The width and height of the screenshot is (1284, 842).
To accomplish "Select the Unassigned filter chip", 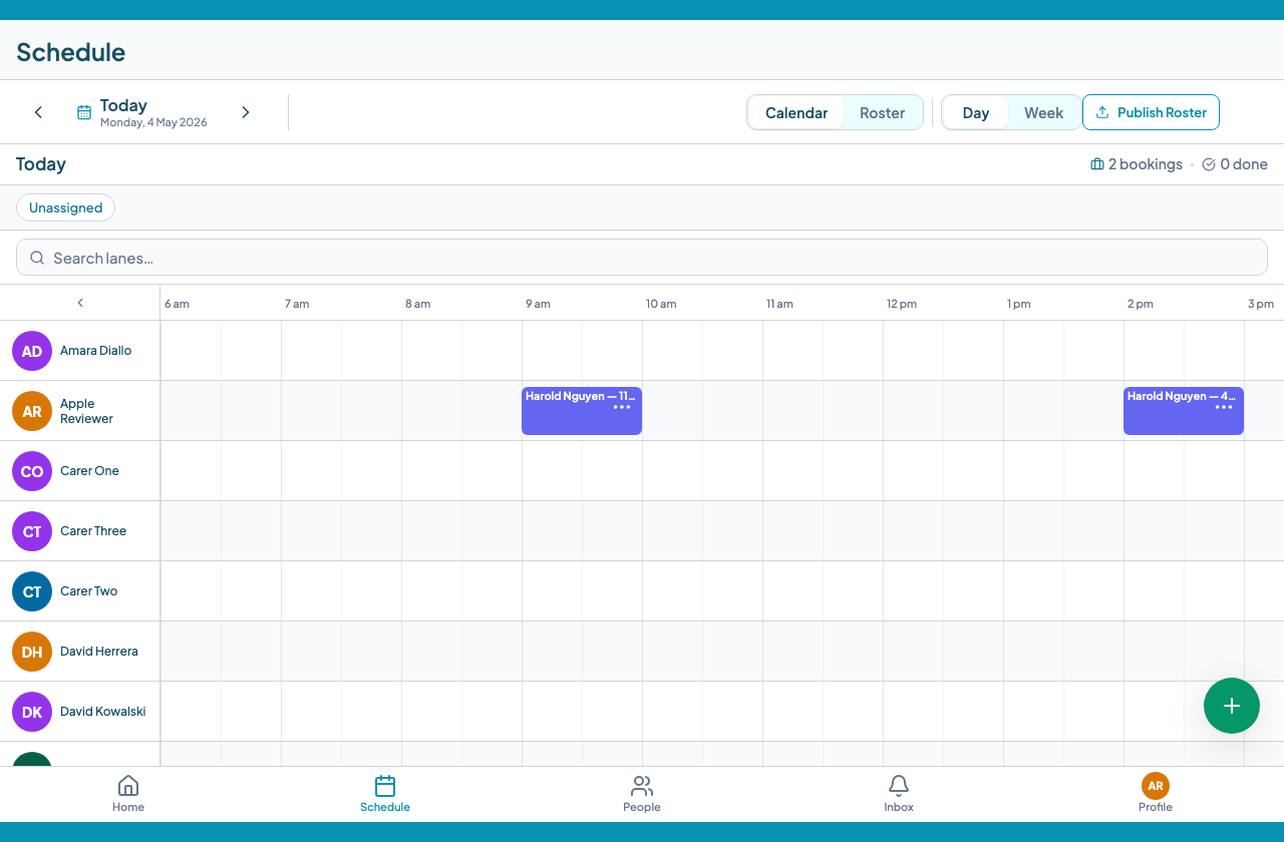I will pyautogui.click(x=66, y=208).
